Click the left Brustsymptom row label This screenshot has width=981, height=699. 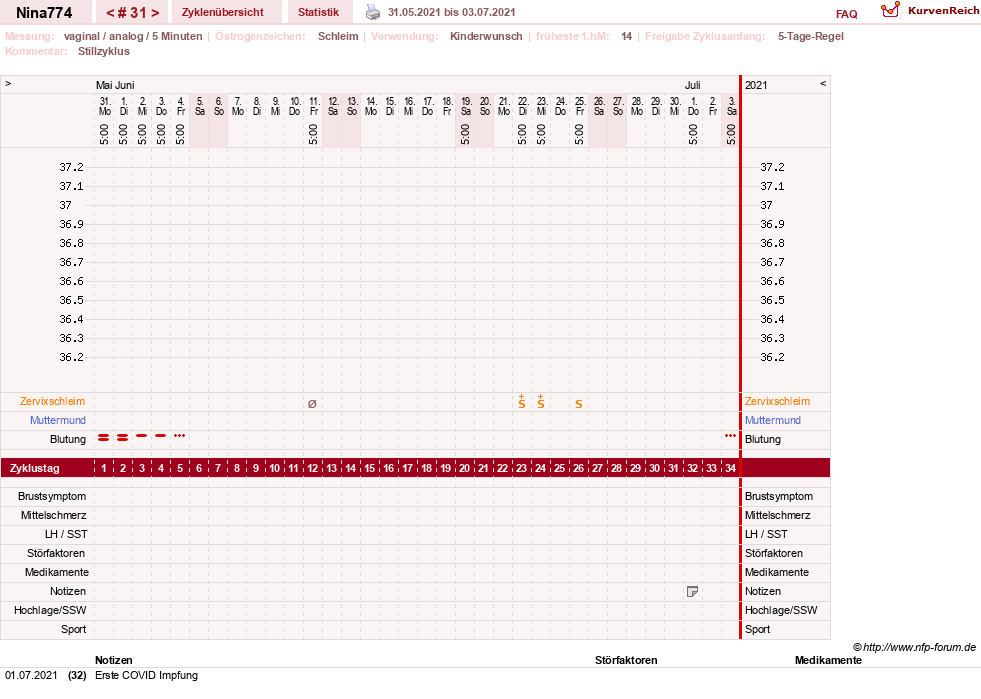[x=52, y=496]
